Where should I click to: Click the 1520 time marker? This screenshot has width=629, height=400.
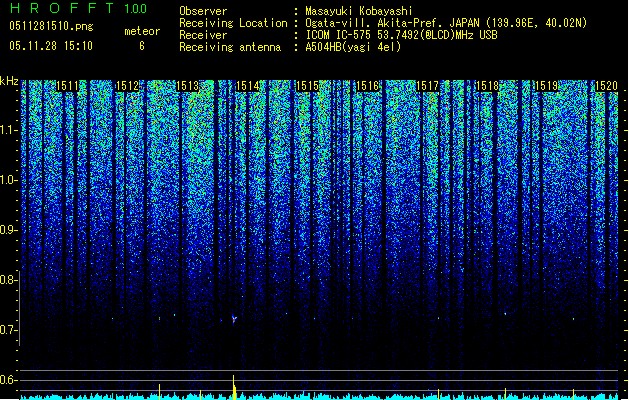(607, 86)
